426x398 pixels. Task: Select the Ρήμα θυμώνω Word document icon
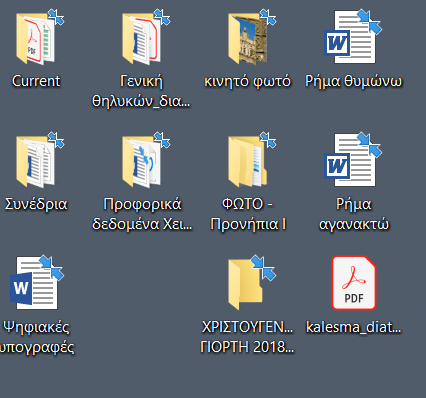[x=354, y=37]
